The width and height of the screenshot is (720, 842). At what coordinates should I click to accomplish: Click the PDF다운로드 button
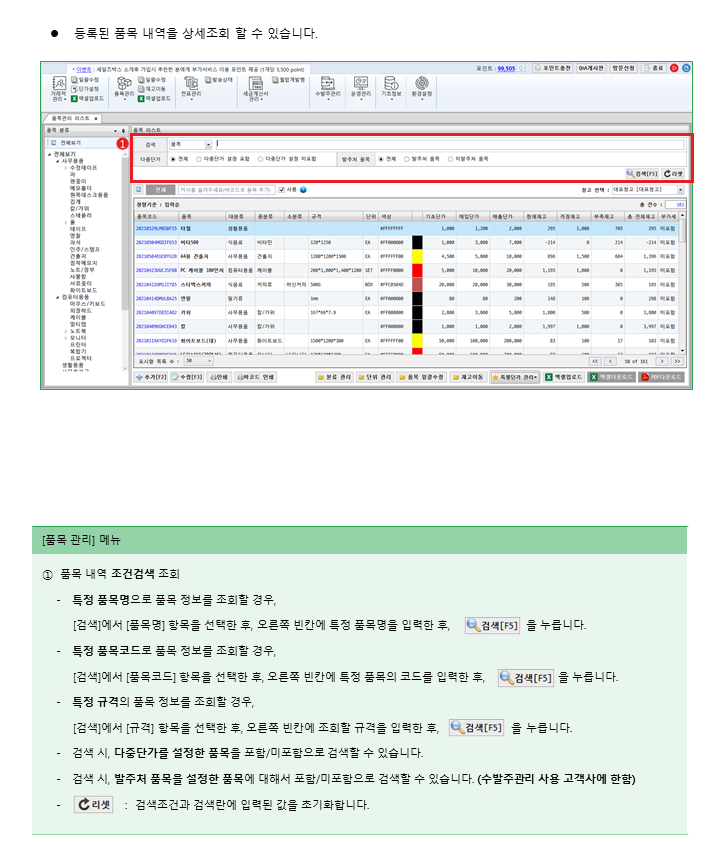coord(661,377)
